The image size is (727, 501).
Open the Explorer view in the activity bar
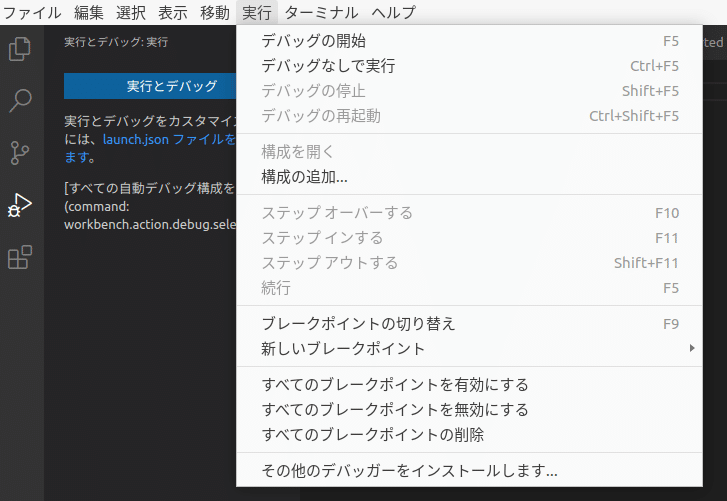[x=20, y=49]
